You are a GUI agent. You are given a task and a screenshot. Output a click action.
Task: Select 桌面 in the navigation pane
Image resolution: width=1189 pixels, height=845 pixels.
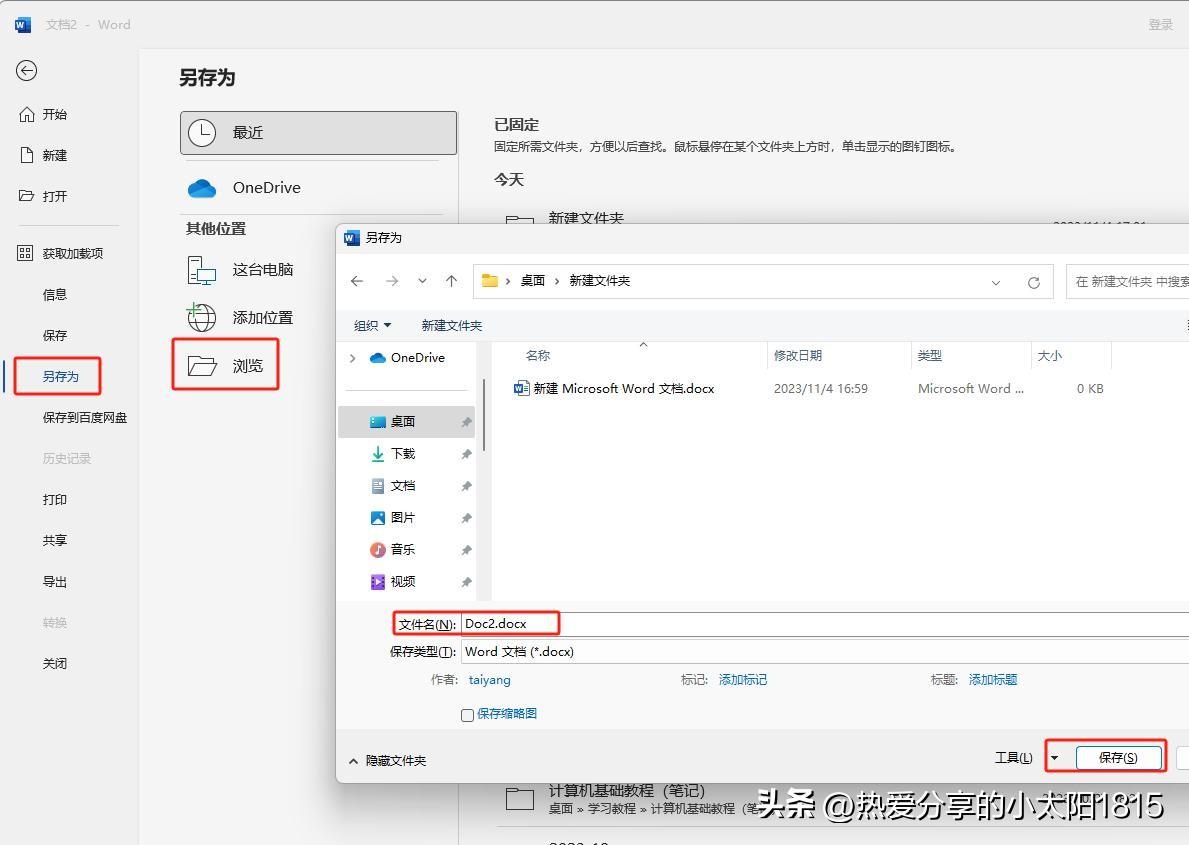[406, 422]
